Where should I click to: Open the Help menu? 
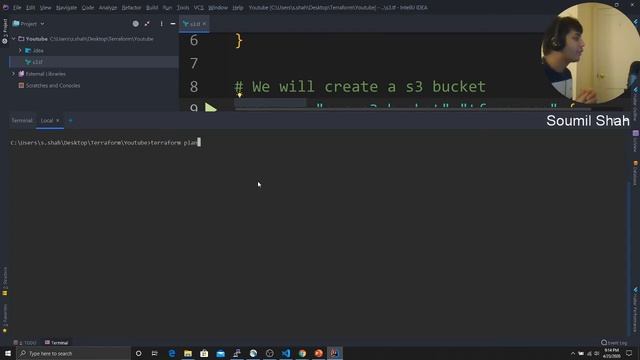click(x=238, y=7)
